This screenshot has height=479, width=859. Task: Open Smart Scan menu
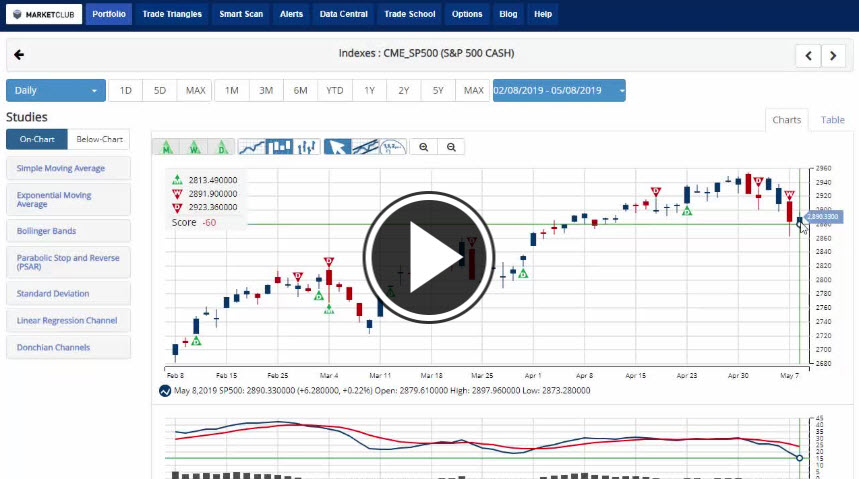pos(241,14)
